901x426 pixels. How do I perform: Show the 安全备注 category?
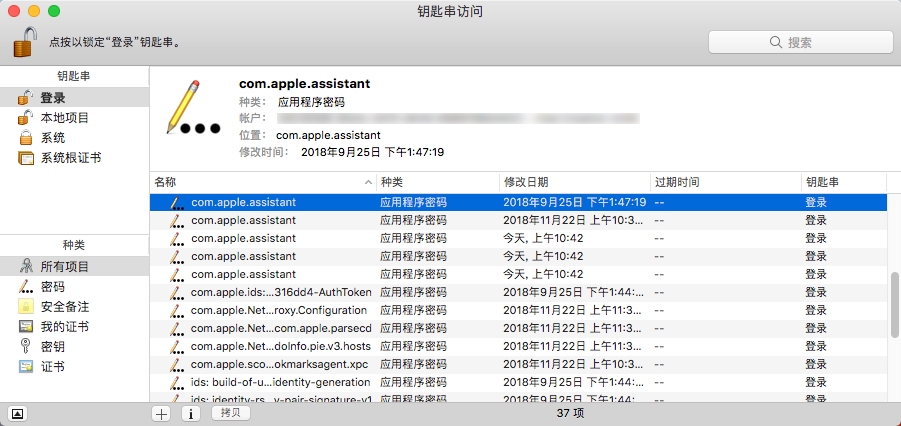[x=64, y=307]
